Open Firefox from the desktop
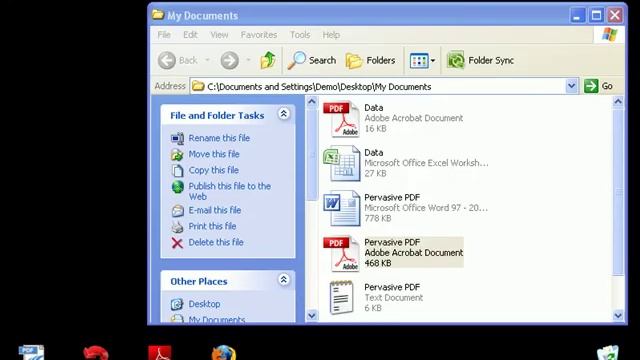Viewport: 640px width, 360px height. 224,353
